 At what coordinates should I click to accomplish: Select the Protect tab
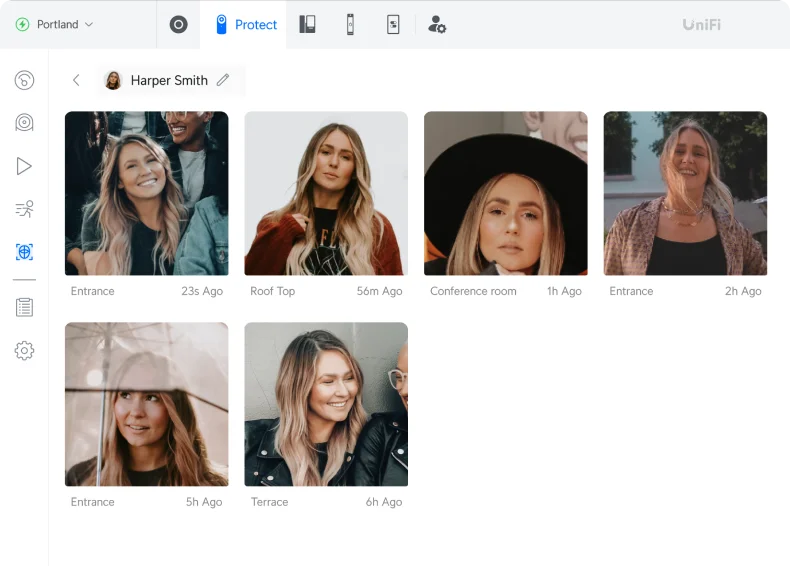243,24
